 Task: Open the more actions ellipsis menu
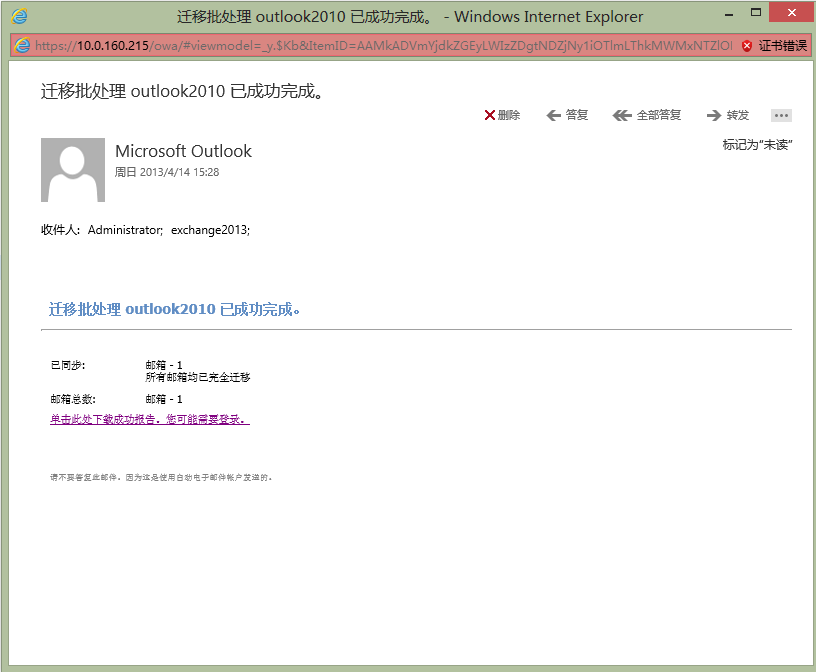coord(781,116)
